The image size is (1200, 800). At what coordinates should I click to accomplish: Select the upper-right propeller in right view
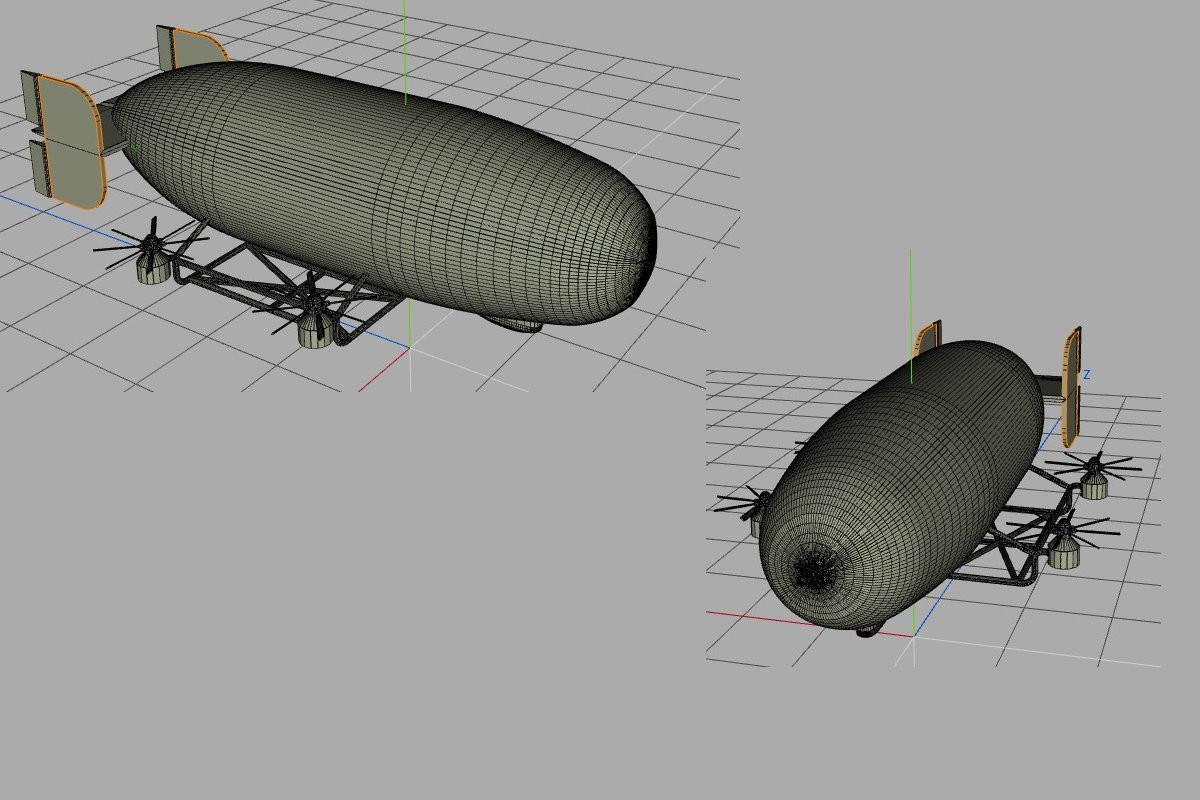click(1092, 465)
